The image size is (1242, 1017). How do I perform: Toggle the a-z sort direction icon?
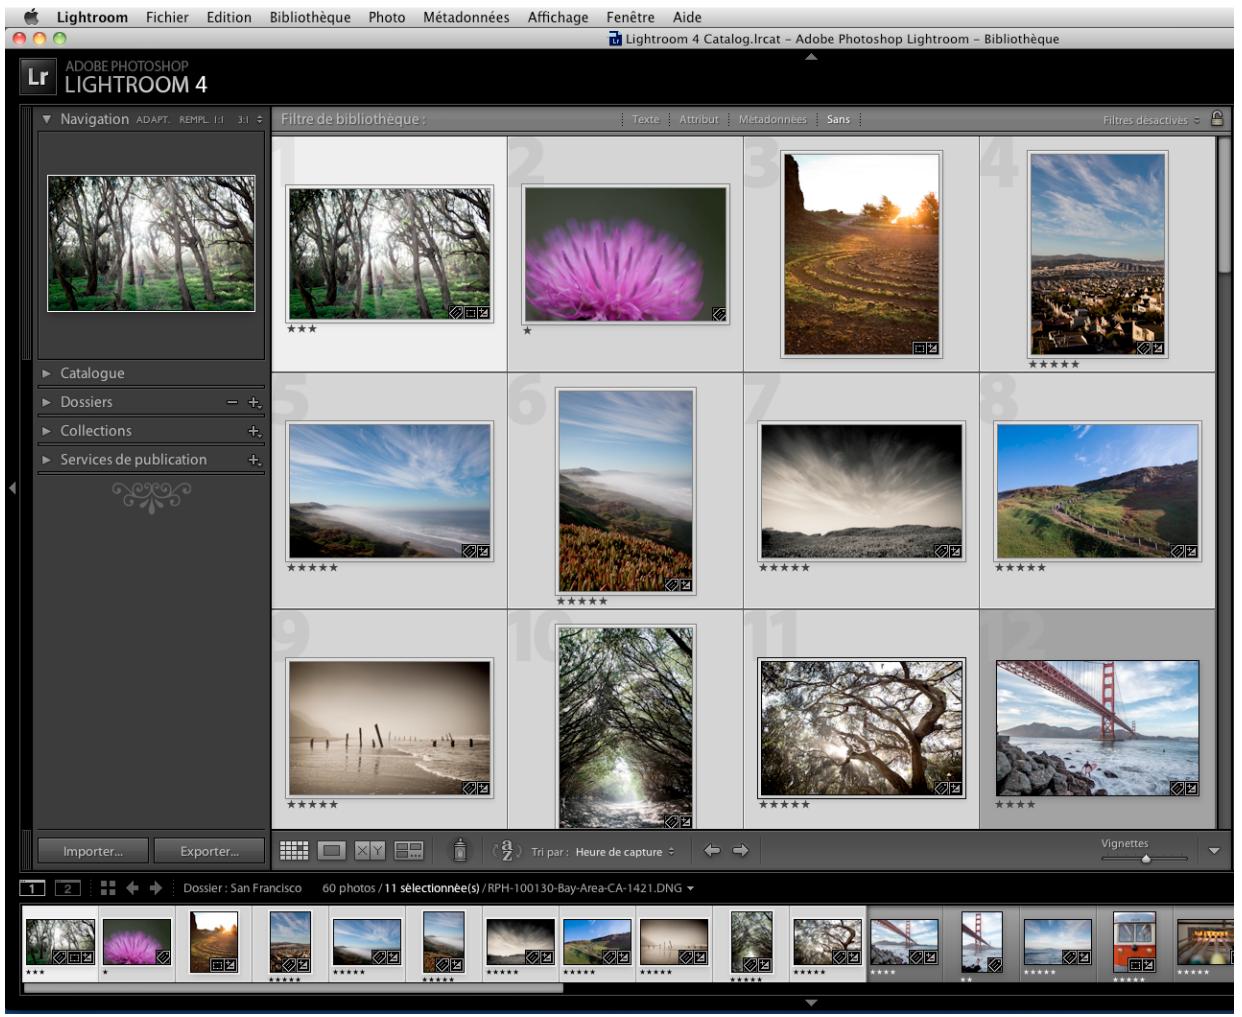point(507,851)
